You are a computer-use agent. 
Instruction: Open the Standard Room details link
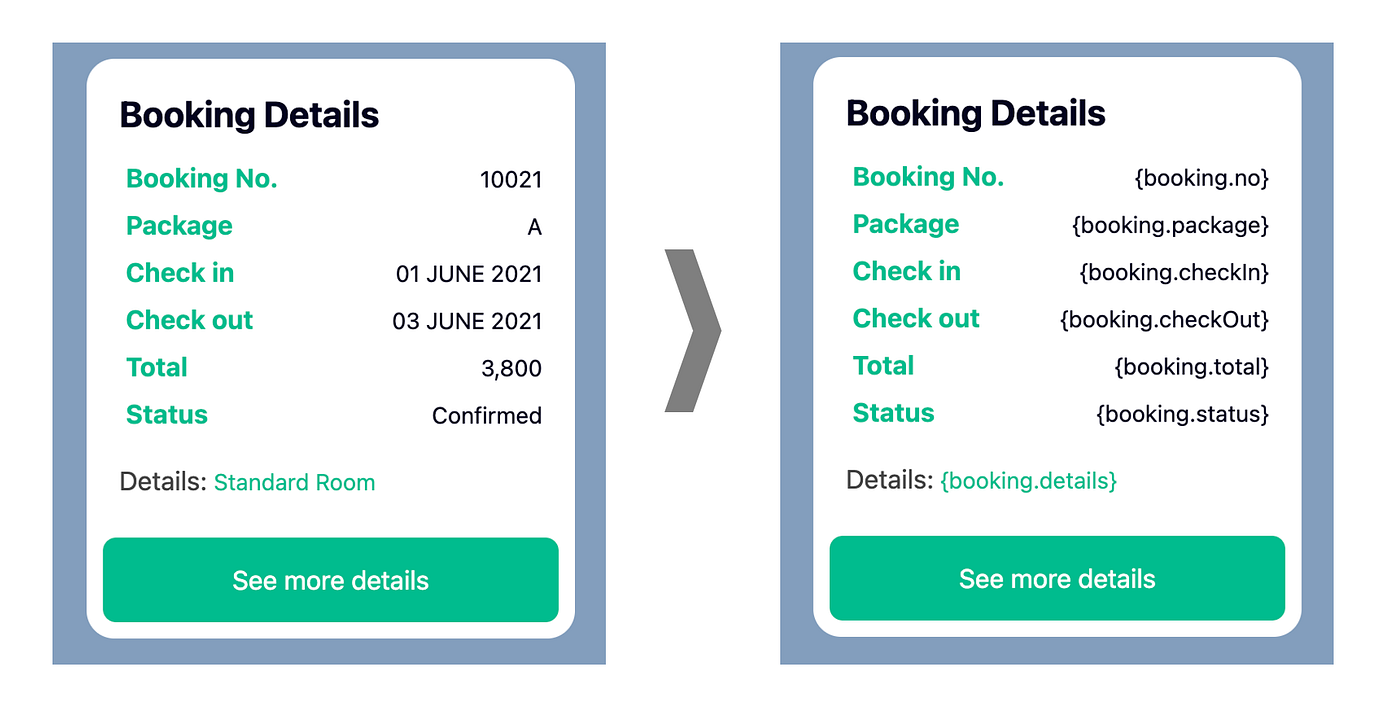(295, 483)
